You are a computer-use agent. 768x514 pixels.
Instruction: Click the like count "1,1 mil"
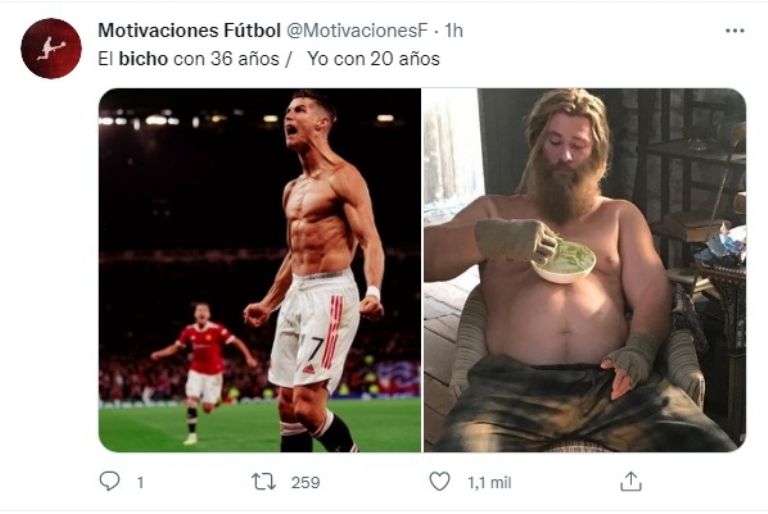point(489,482)
